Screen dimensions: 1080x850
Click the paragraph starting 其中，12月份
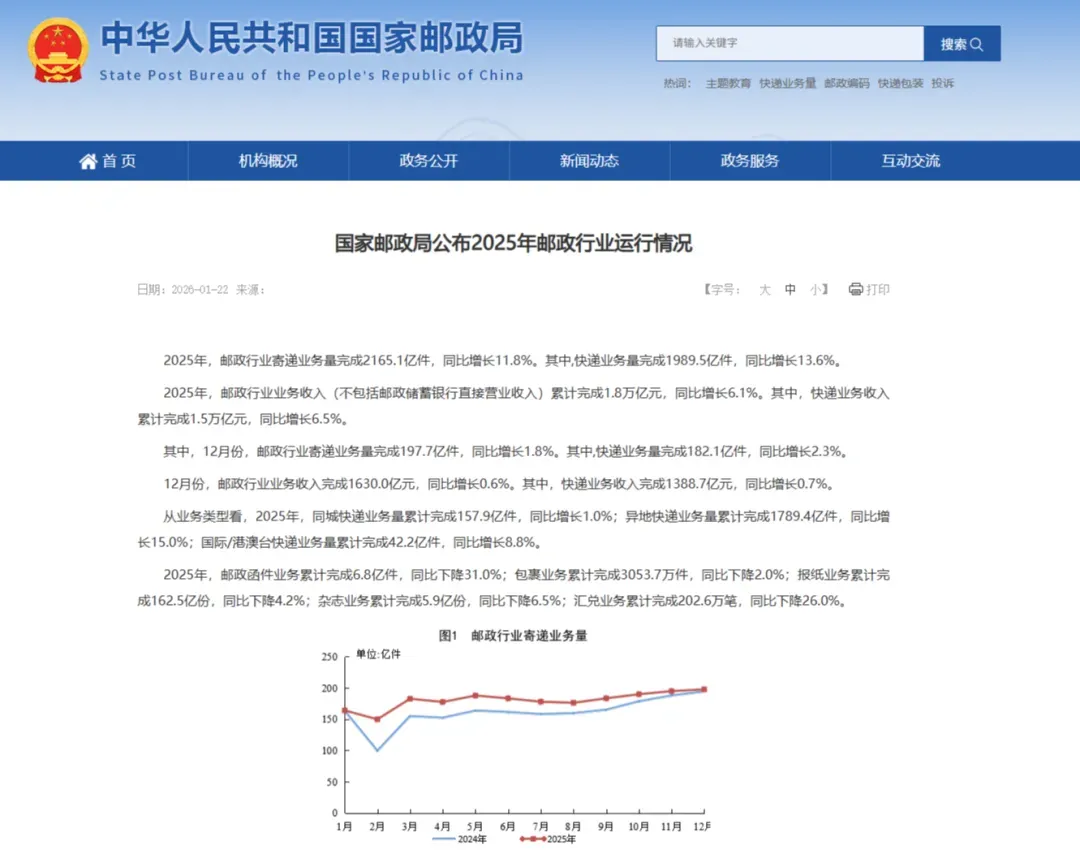[x=506, y=452]
